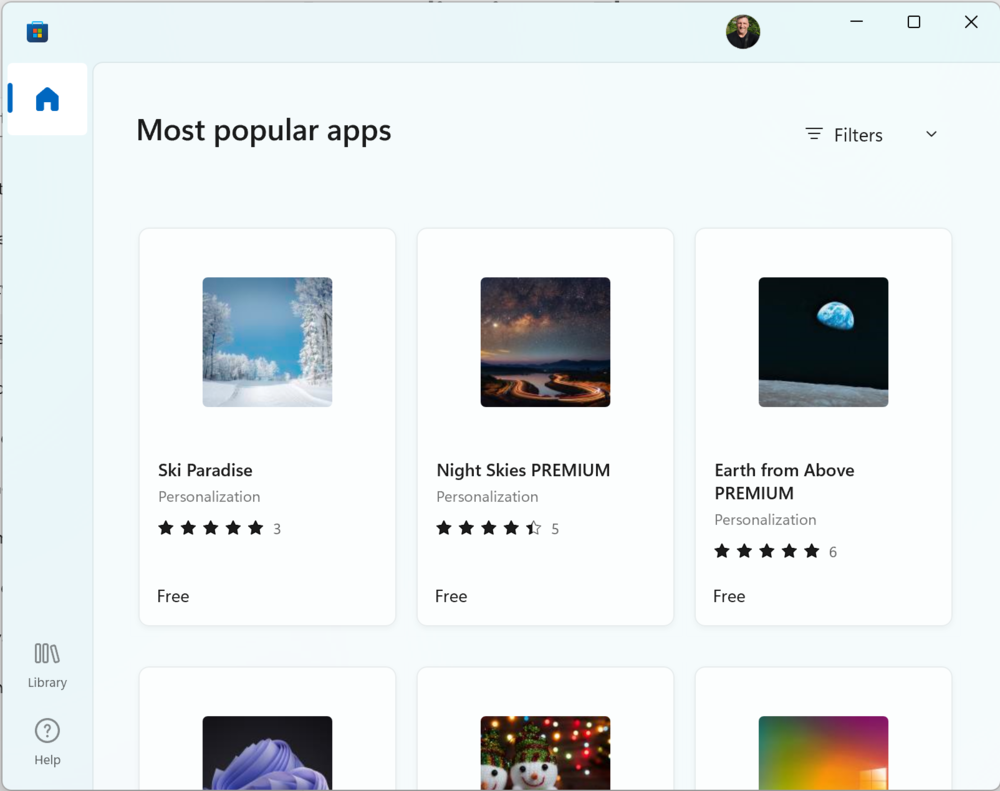Image resolution: width=1000 pixels, height=791 pixels.
Task: Select Earth from Above PREMIUM title
Action: point(784,481)
